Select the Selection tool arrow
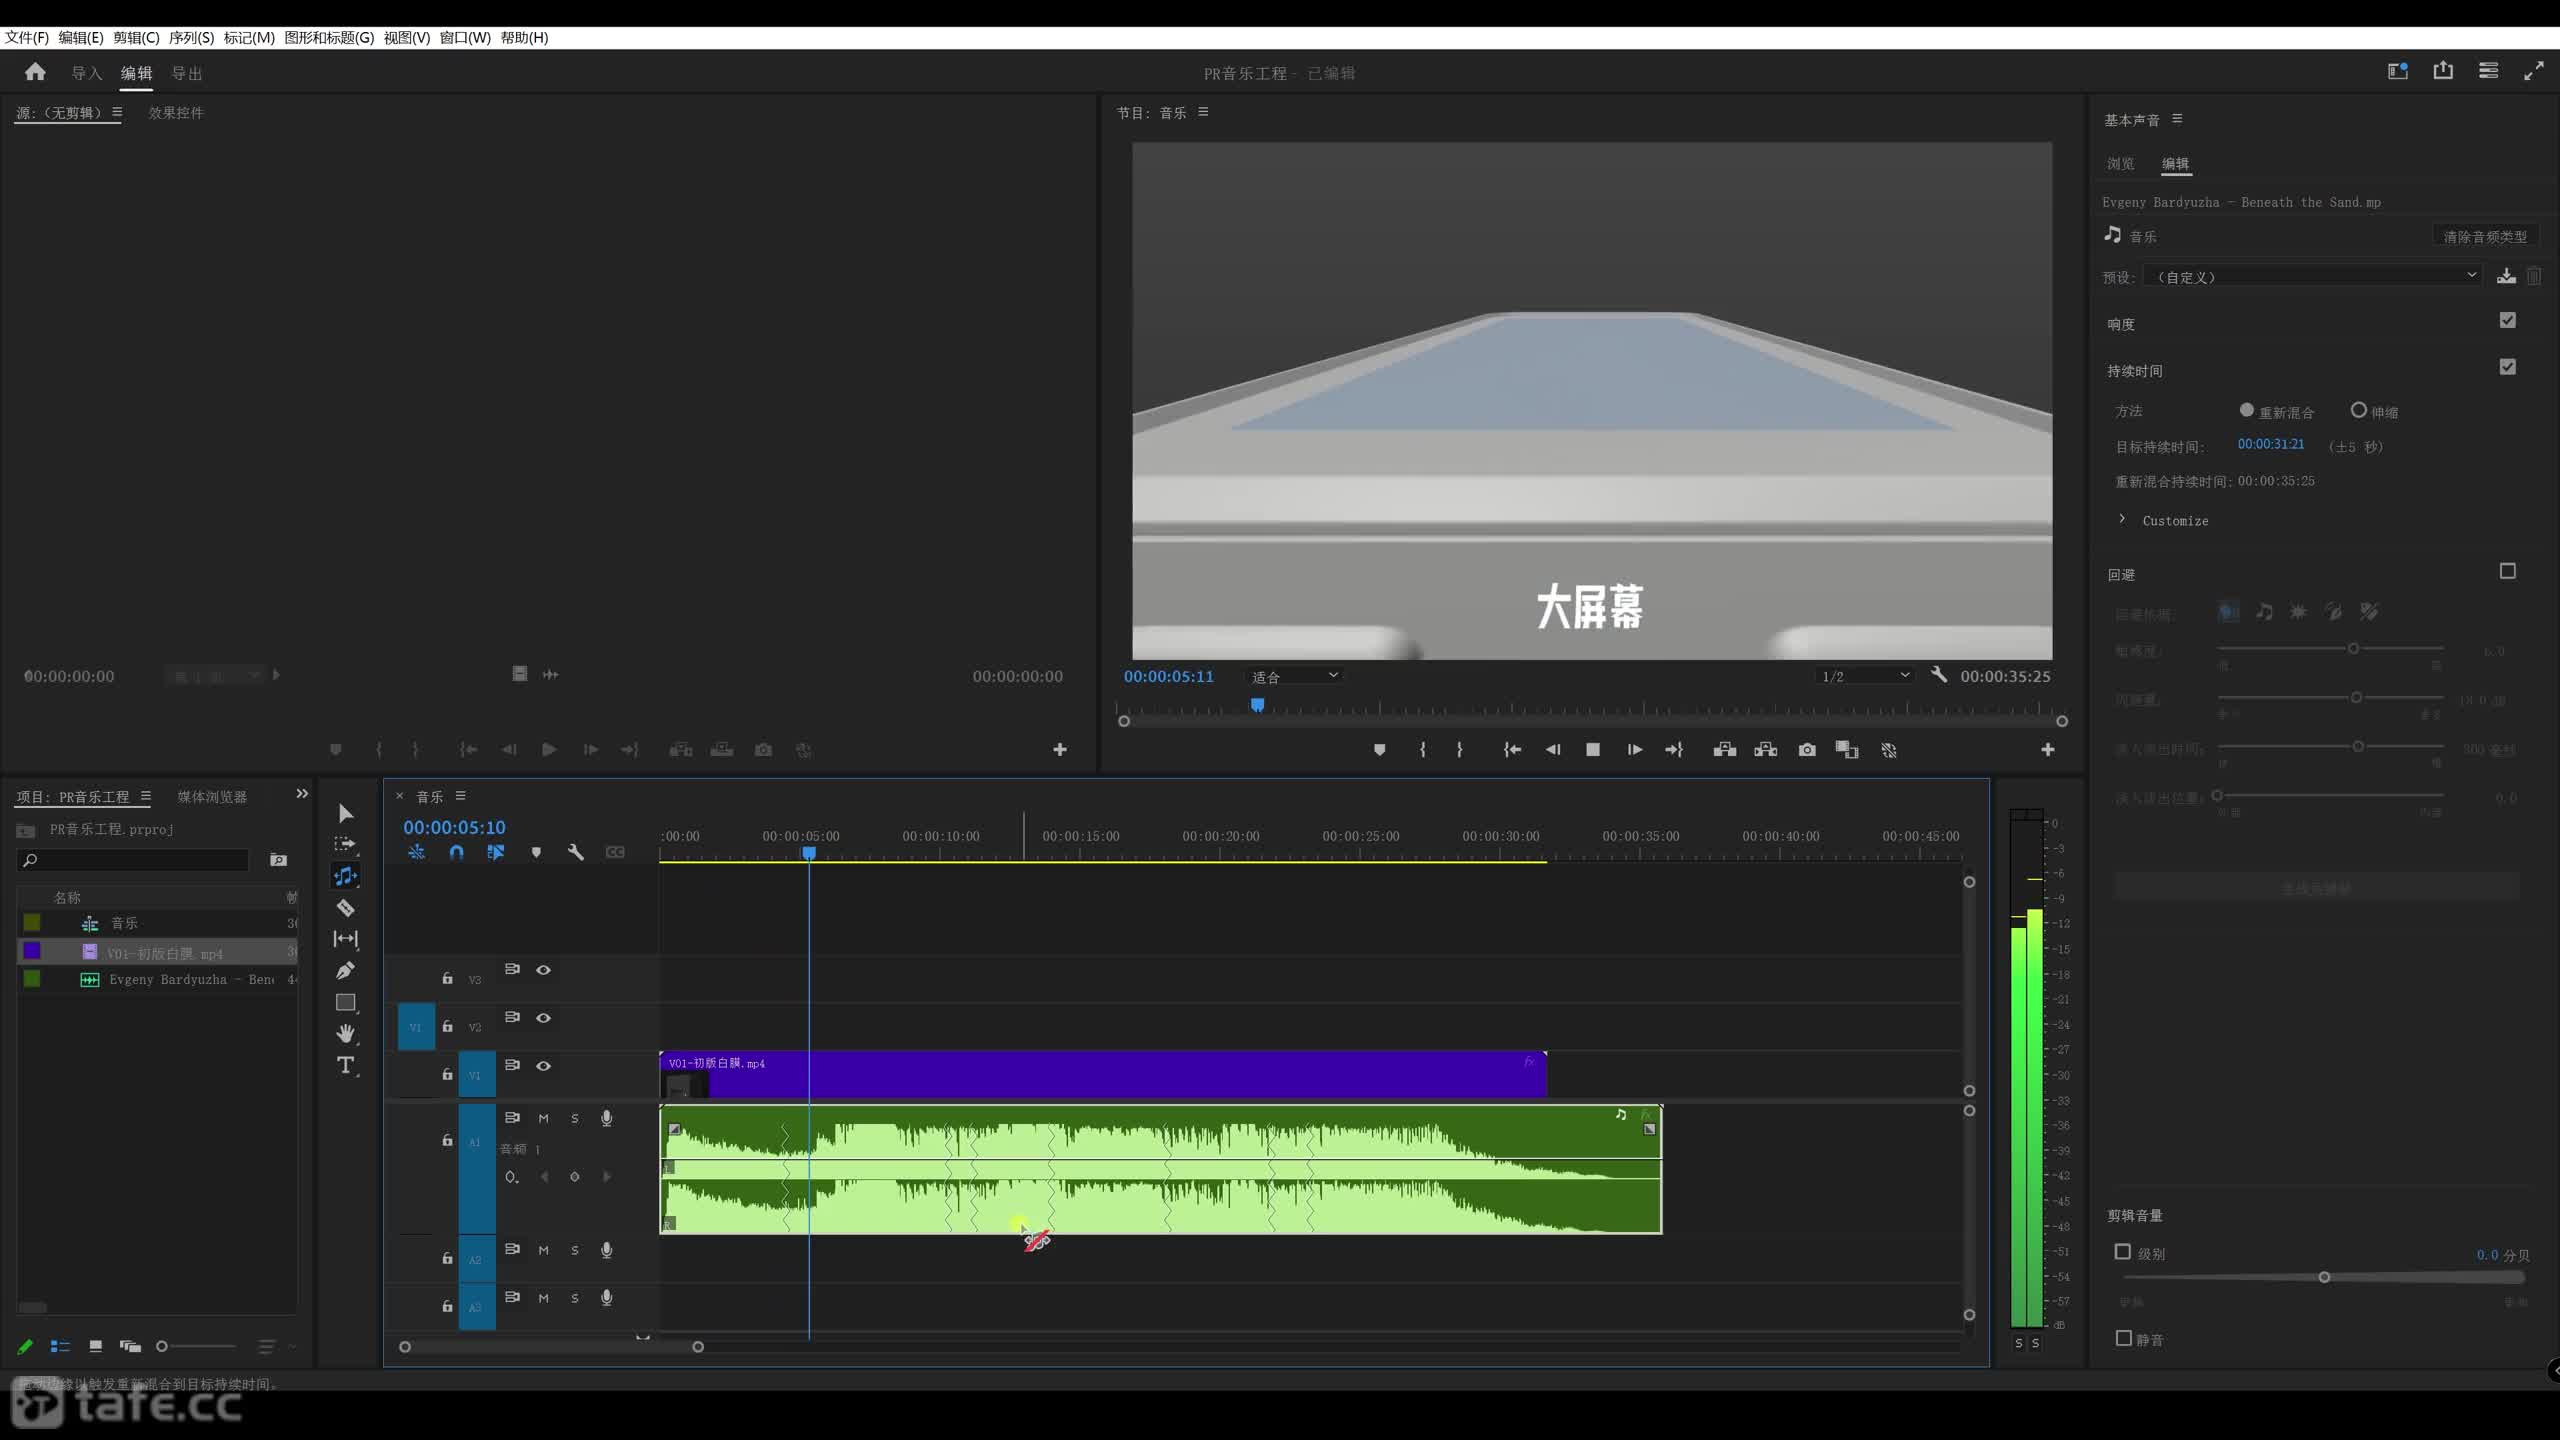 pyautogui.click(x=345, y=813)
